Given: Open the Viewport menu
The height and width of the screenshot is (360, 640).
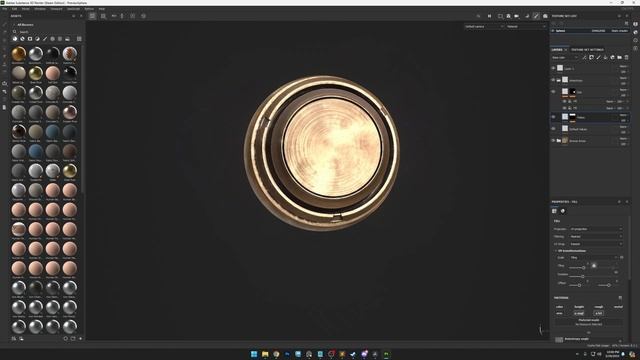Looking at the screenshot, I should [56, 9].
